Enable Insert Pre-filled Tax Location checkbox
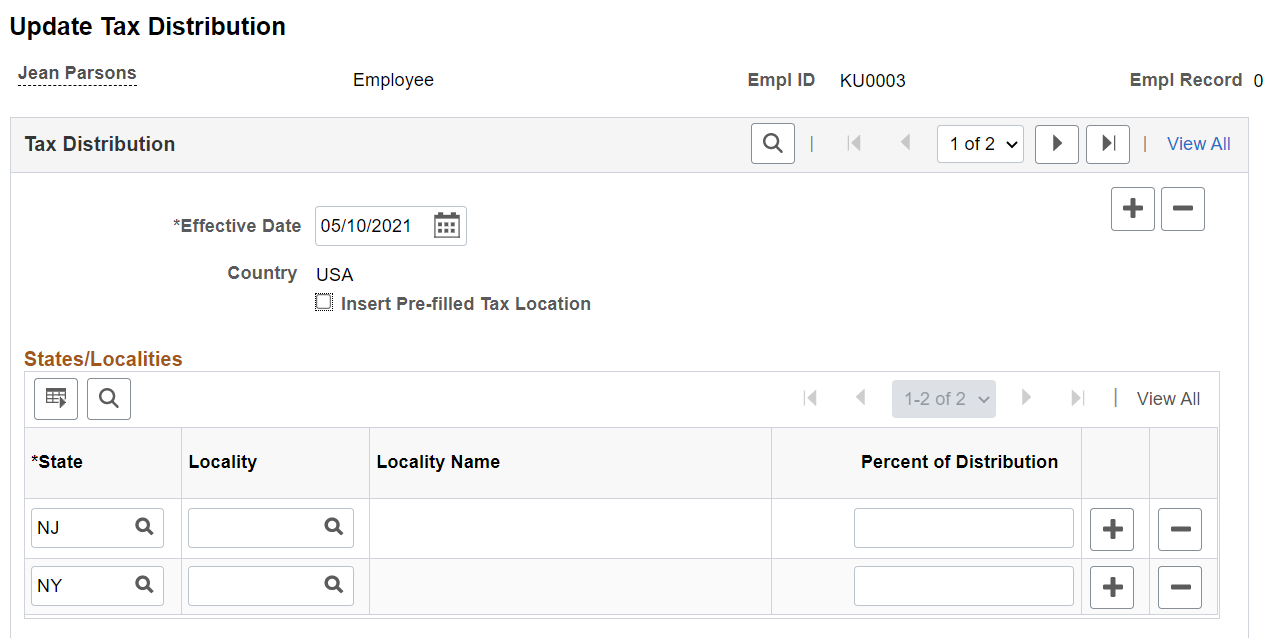This screenshot has height=638, width=1272. click(324, 302)
